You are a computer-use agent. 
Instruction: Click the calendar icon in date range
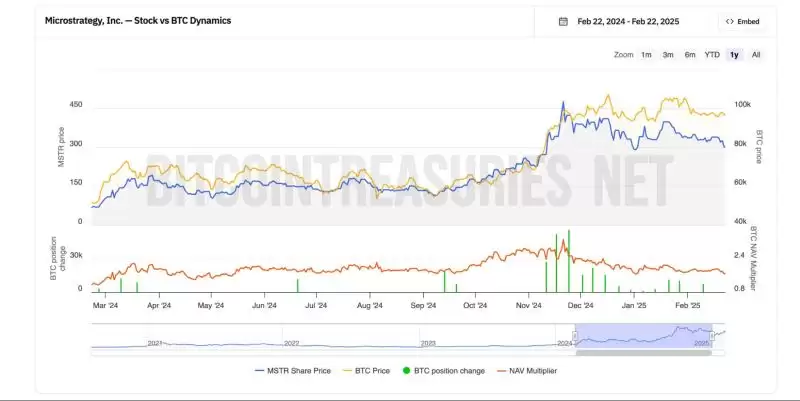563,21
